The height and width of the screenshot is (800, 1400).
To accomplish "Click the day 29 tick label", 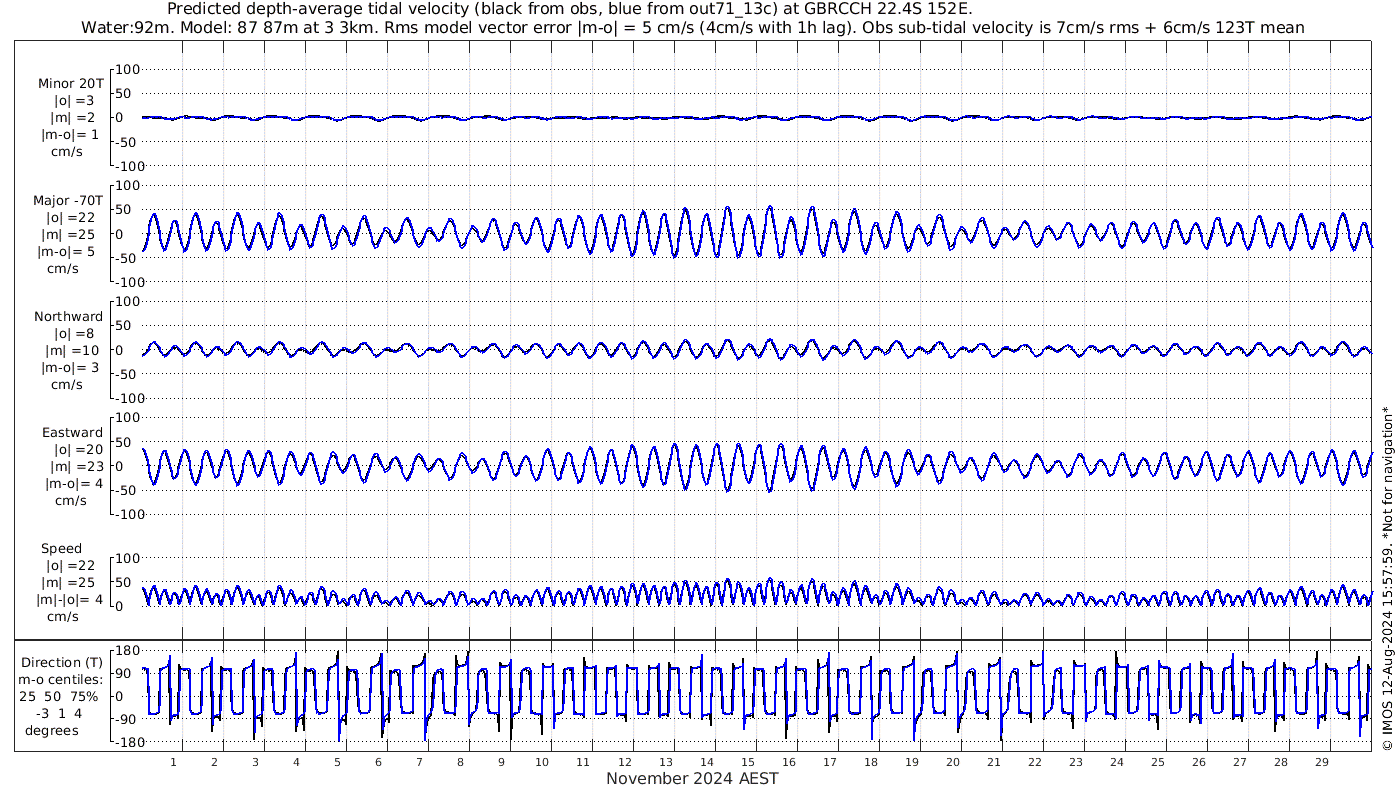I will tap(1321, 762).
